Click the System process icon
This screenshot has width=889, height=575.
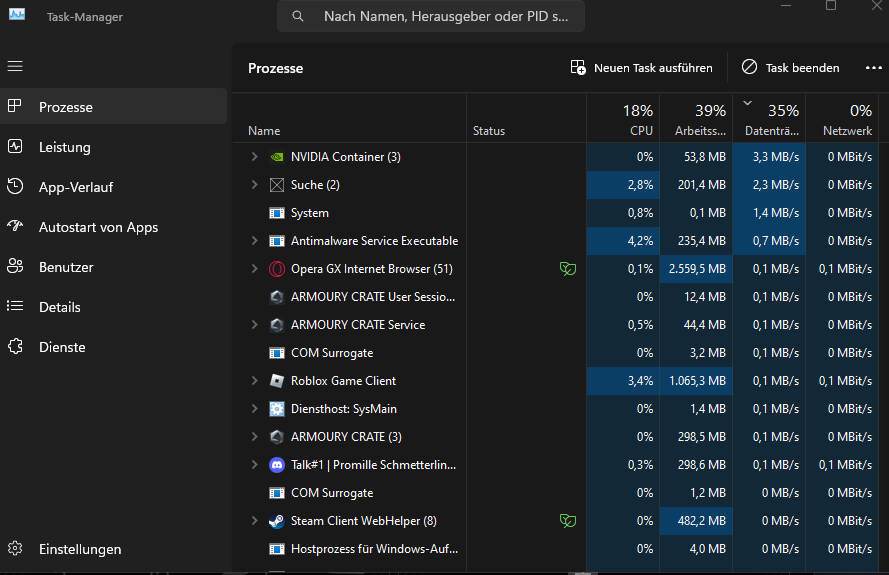(277, 213)
